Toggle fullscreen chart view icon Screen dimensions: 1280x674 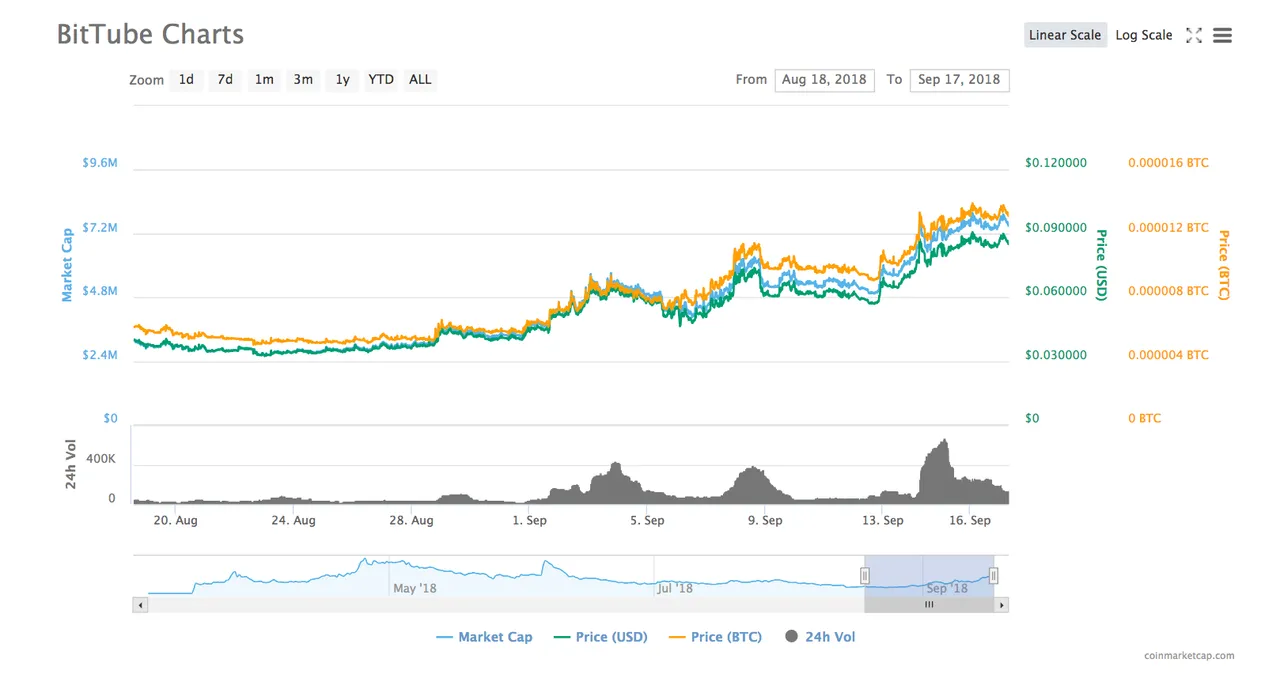pyautogui.click(x=1194, y=35)
